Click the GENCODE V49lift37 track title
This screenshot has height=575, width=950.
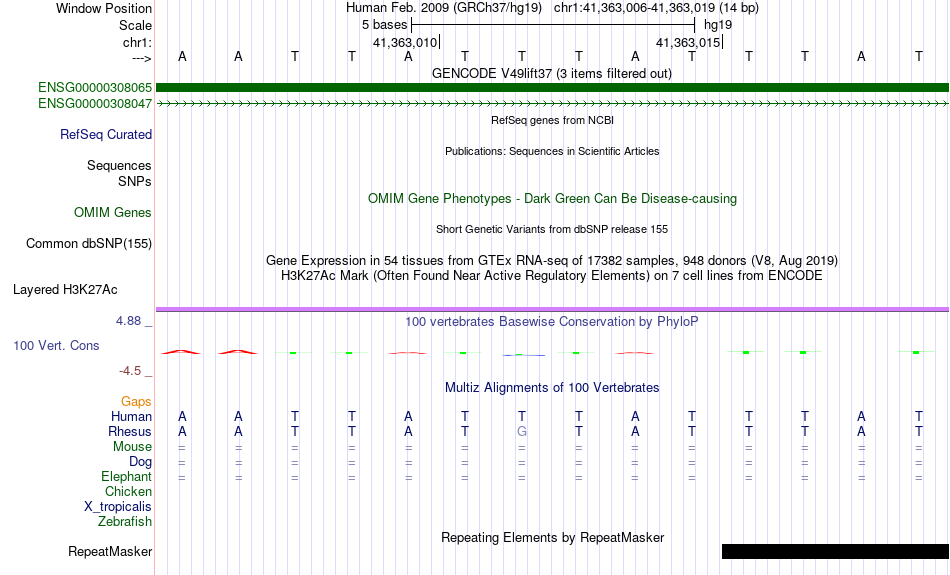click(552, 74)
